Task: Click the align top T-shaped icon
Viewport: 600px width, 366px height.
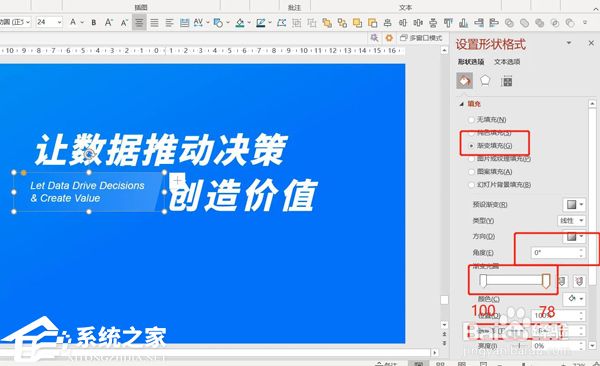Action: pyautogui.click(x=448, y=23)
